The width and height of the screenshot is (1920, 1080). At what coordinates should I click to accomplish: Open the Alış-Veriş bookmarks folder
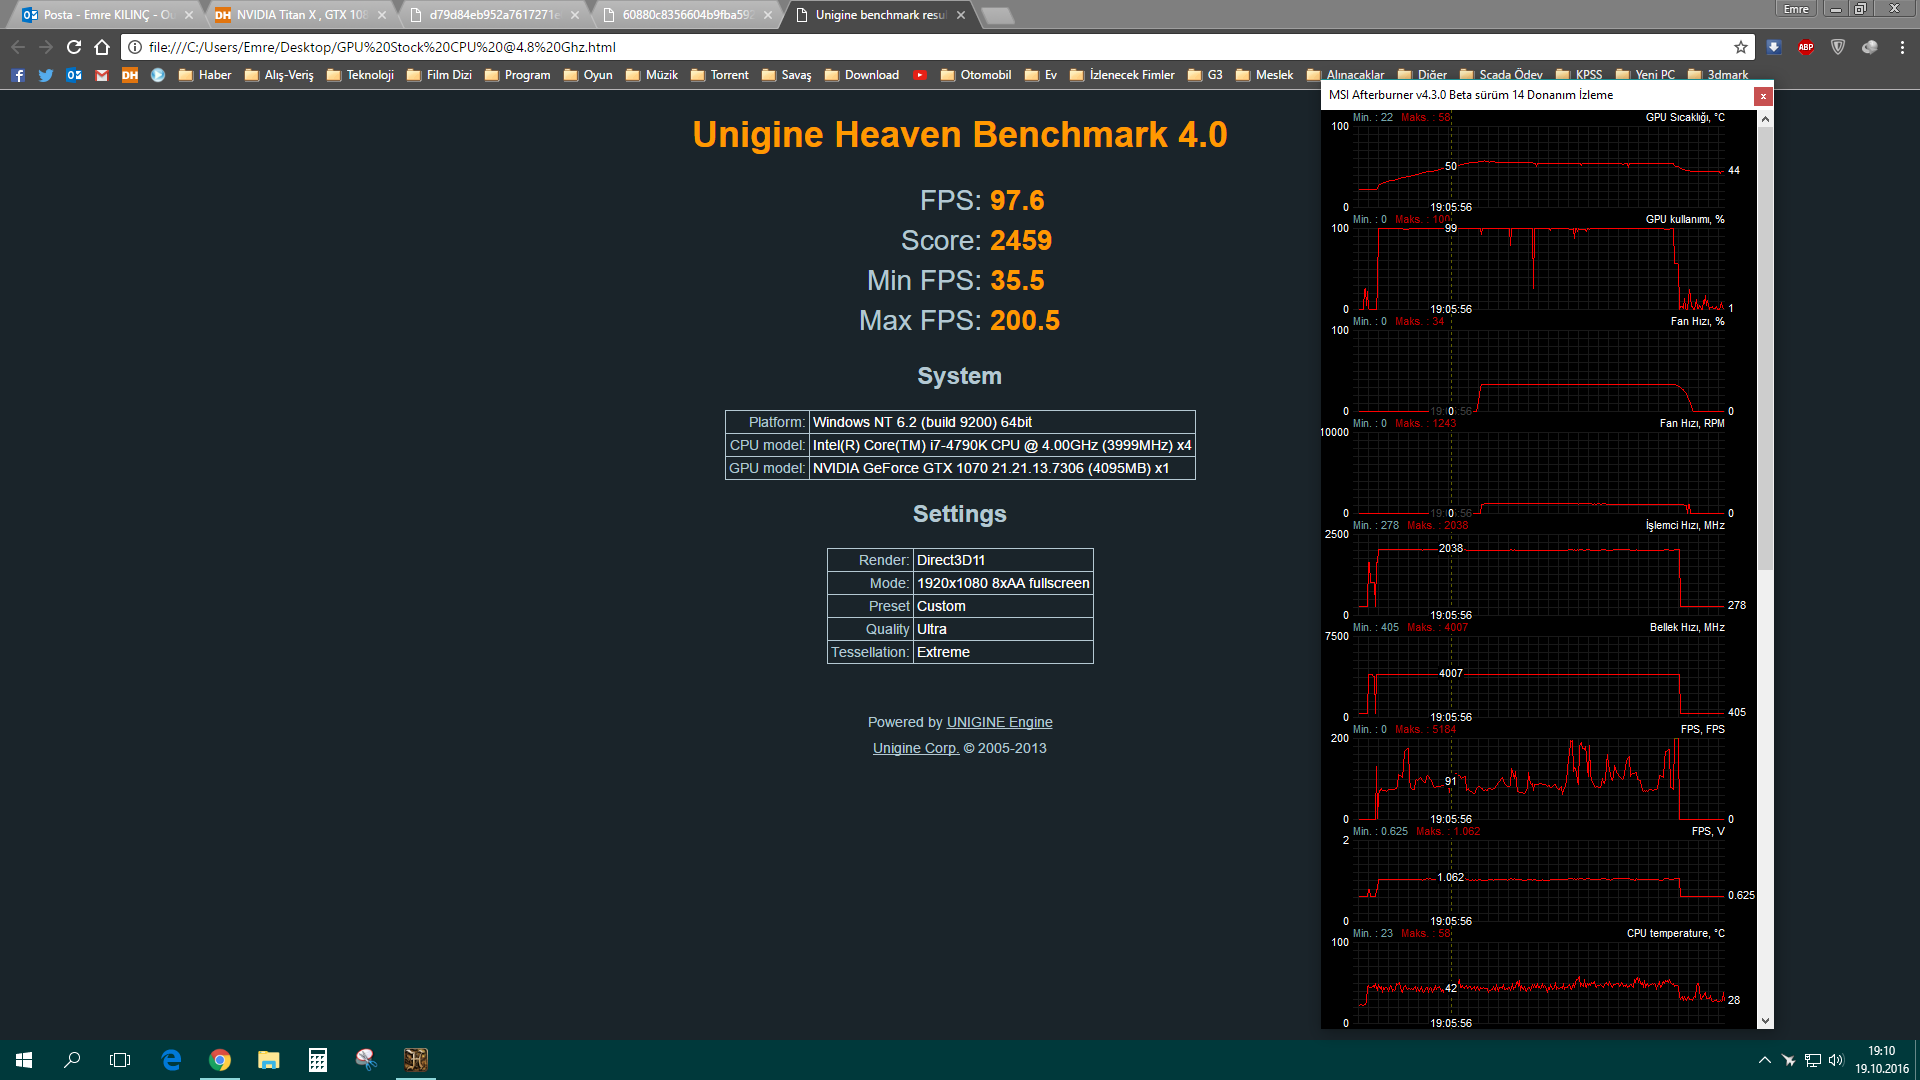point(279,75)
